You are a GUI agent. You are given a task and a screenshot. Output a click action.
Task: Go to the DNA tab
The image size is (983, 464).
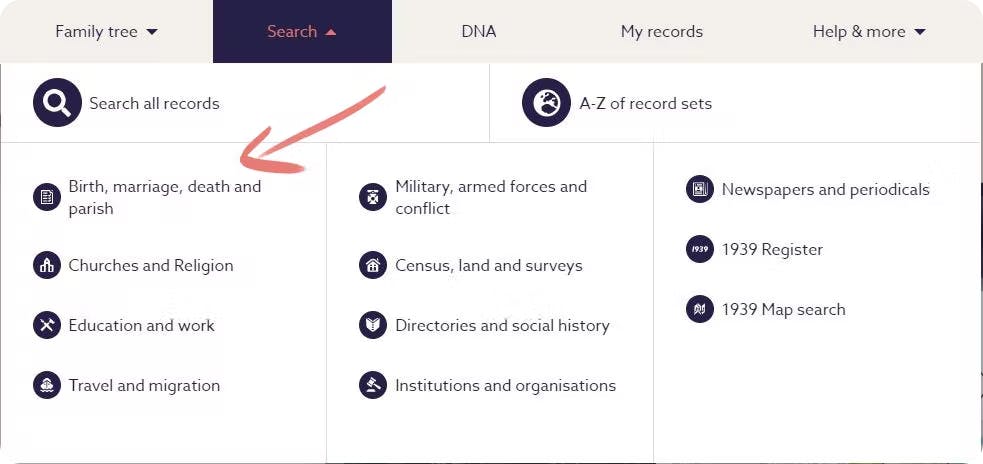coord(479,32)
